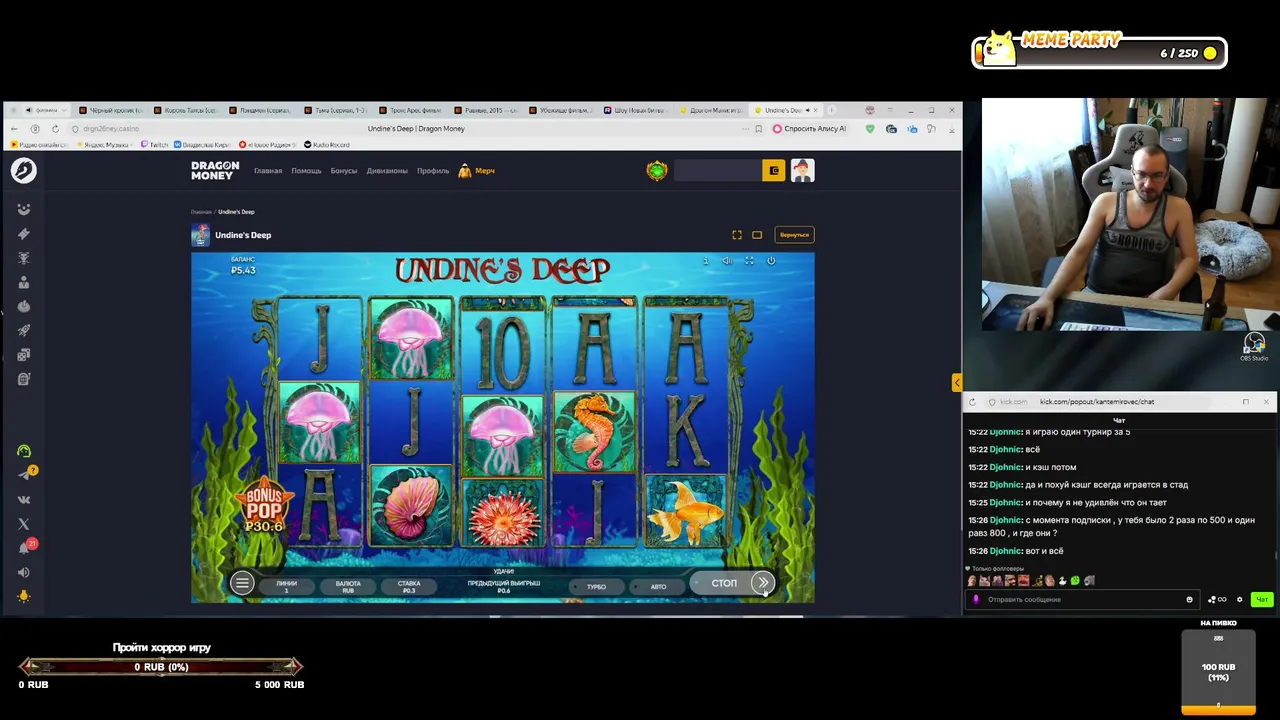Screen dimensions: 1280x720
Task: Open the Radio Record bookmark
Action: pyautogui.click(x=326, y=145)
